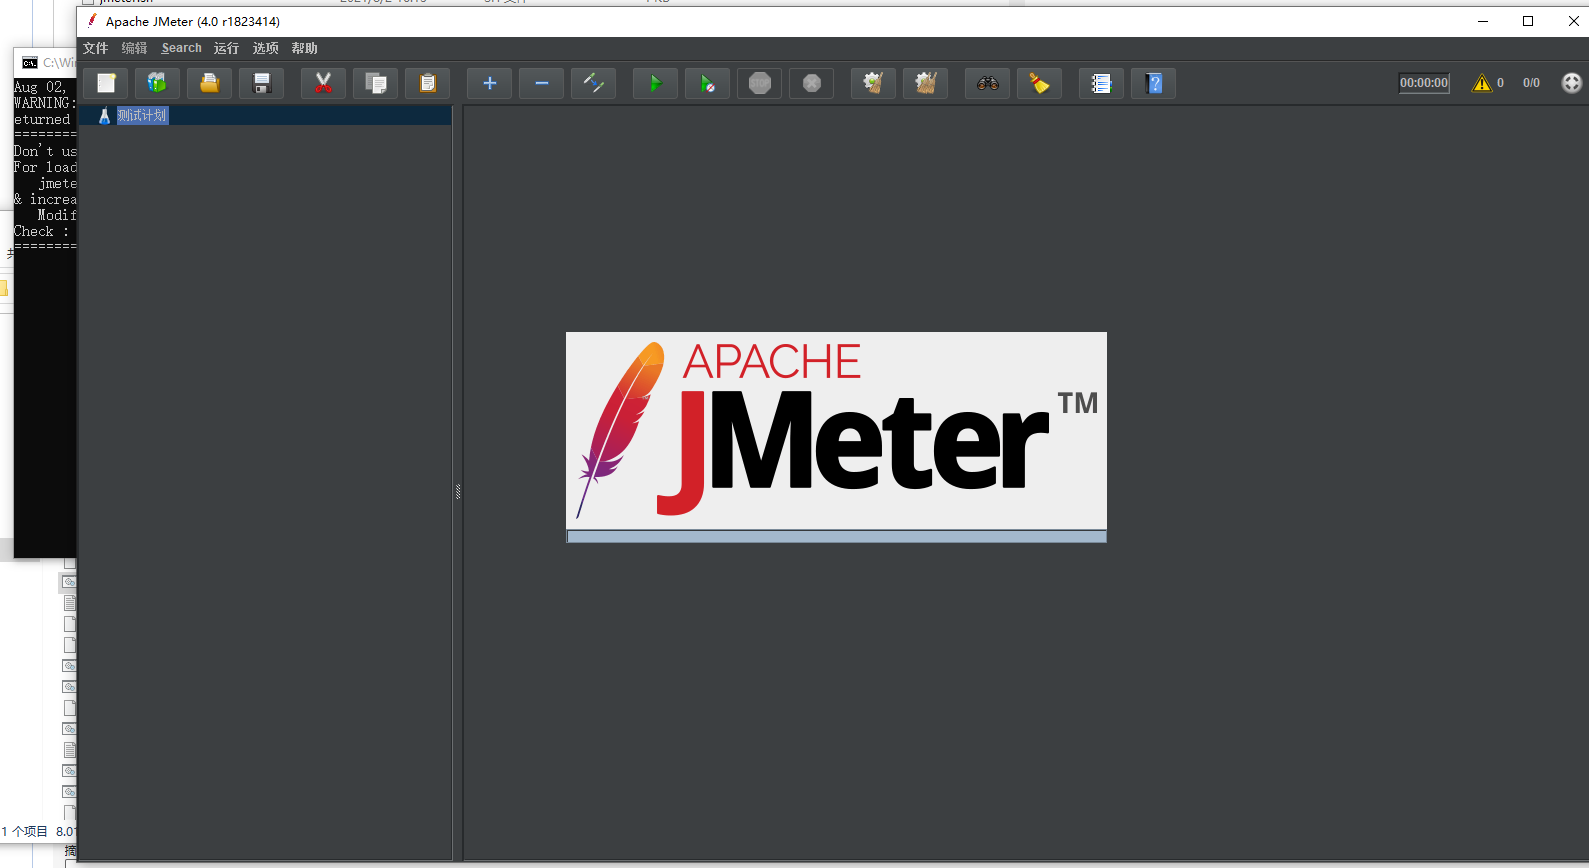The image size is (1589, 868).
Task: Click the Toggle enable/disable icon
Action: tap(593, 83)
